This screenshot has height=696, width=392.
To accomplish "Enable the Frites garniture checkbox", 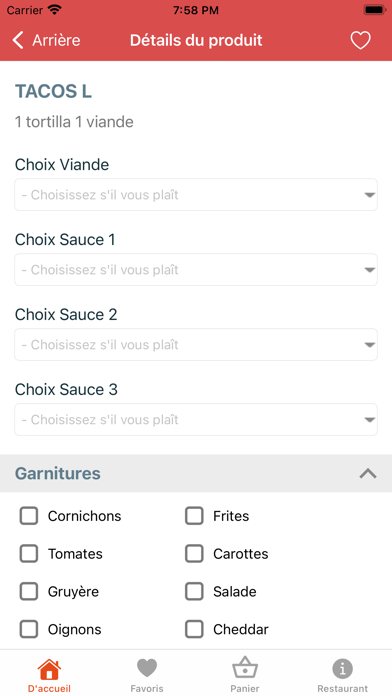I will (x=194, y=516).
